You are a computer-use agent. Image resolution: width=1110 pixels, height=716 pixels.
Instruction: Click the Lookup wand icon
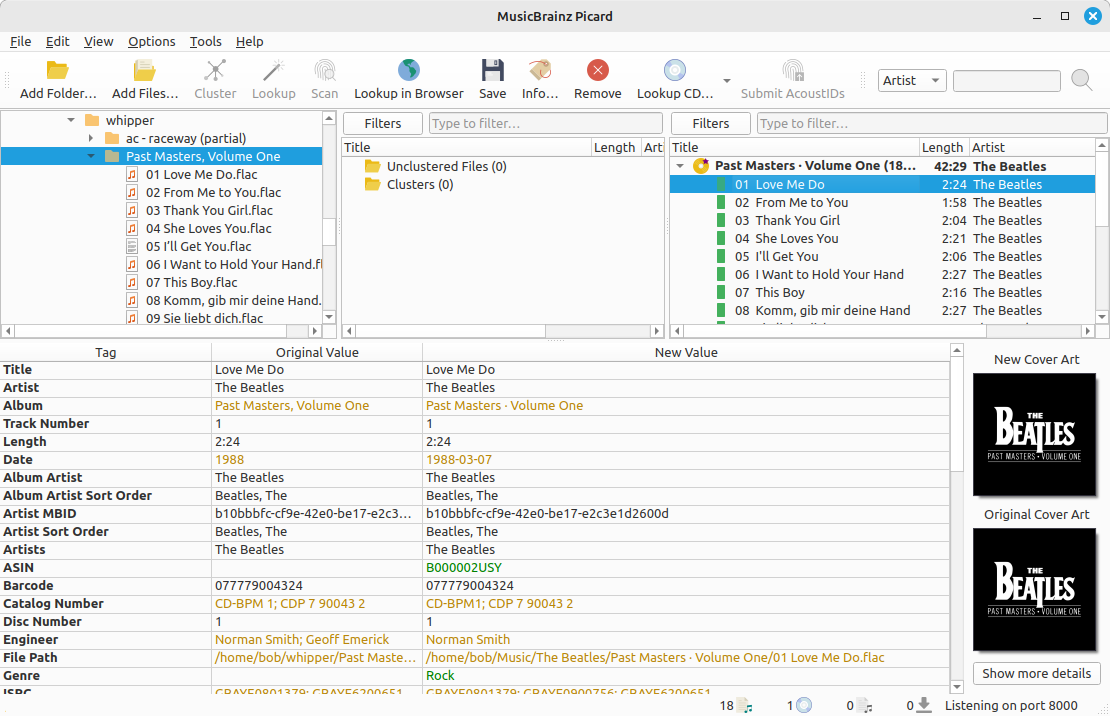click(273, 70)
